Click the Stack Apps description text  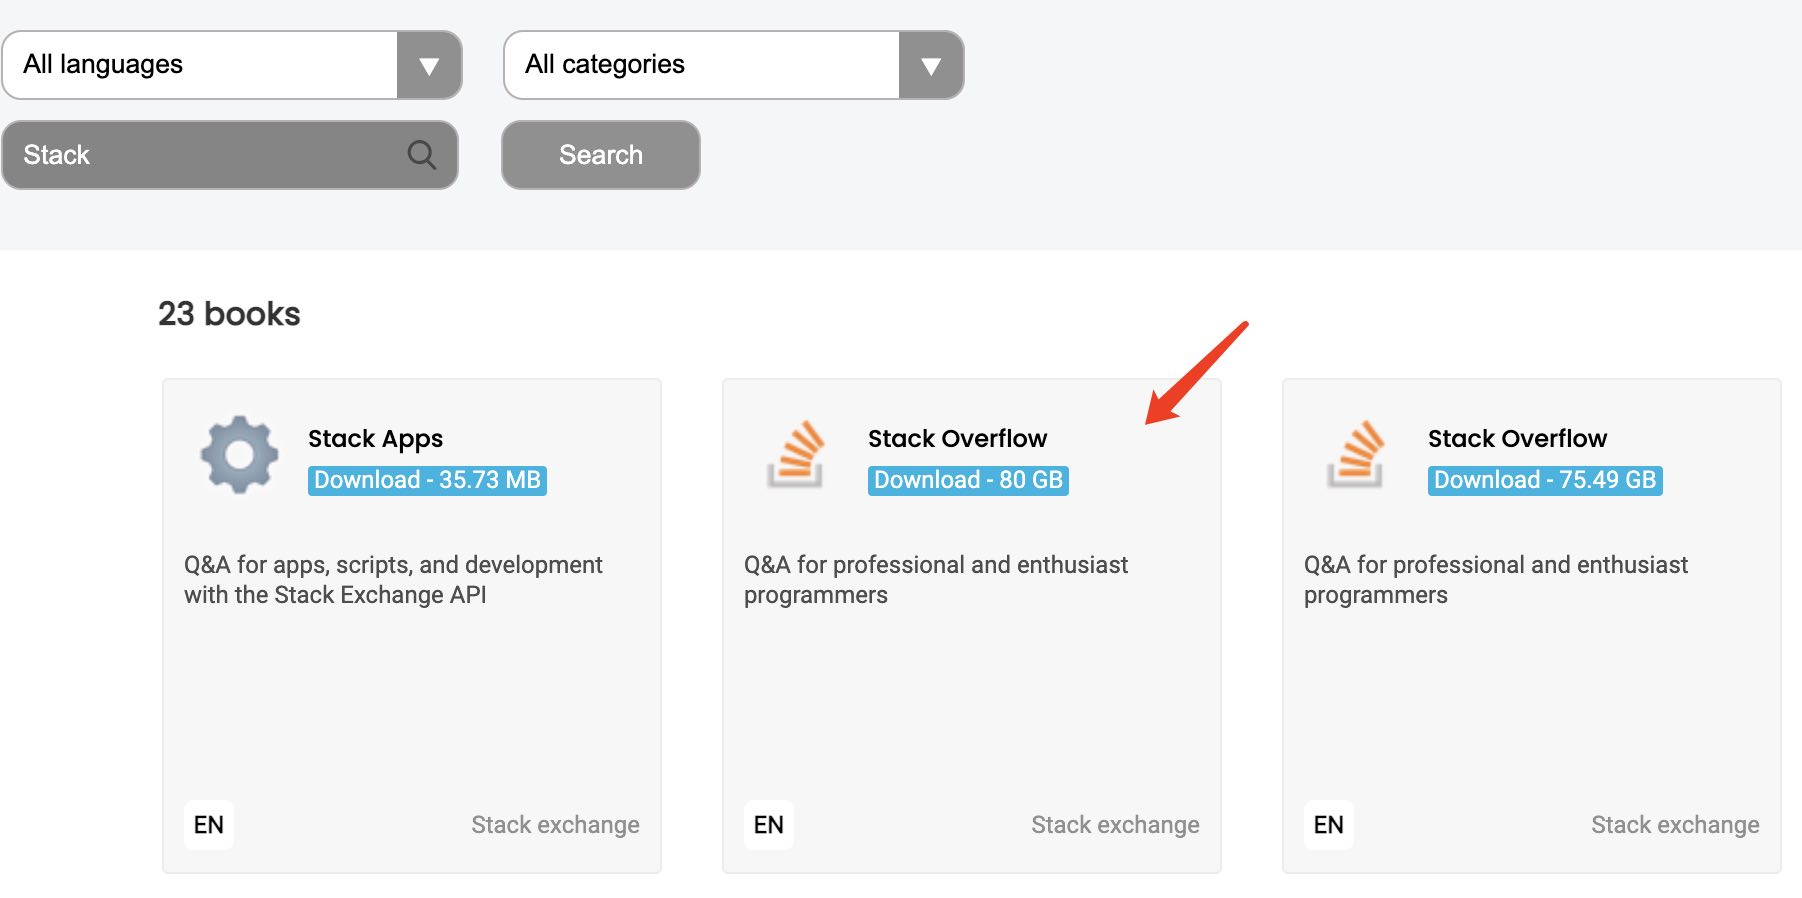coord(393,580)
